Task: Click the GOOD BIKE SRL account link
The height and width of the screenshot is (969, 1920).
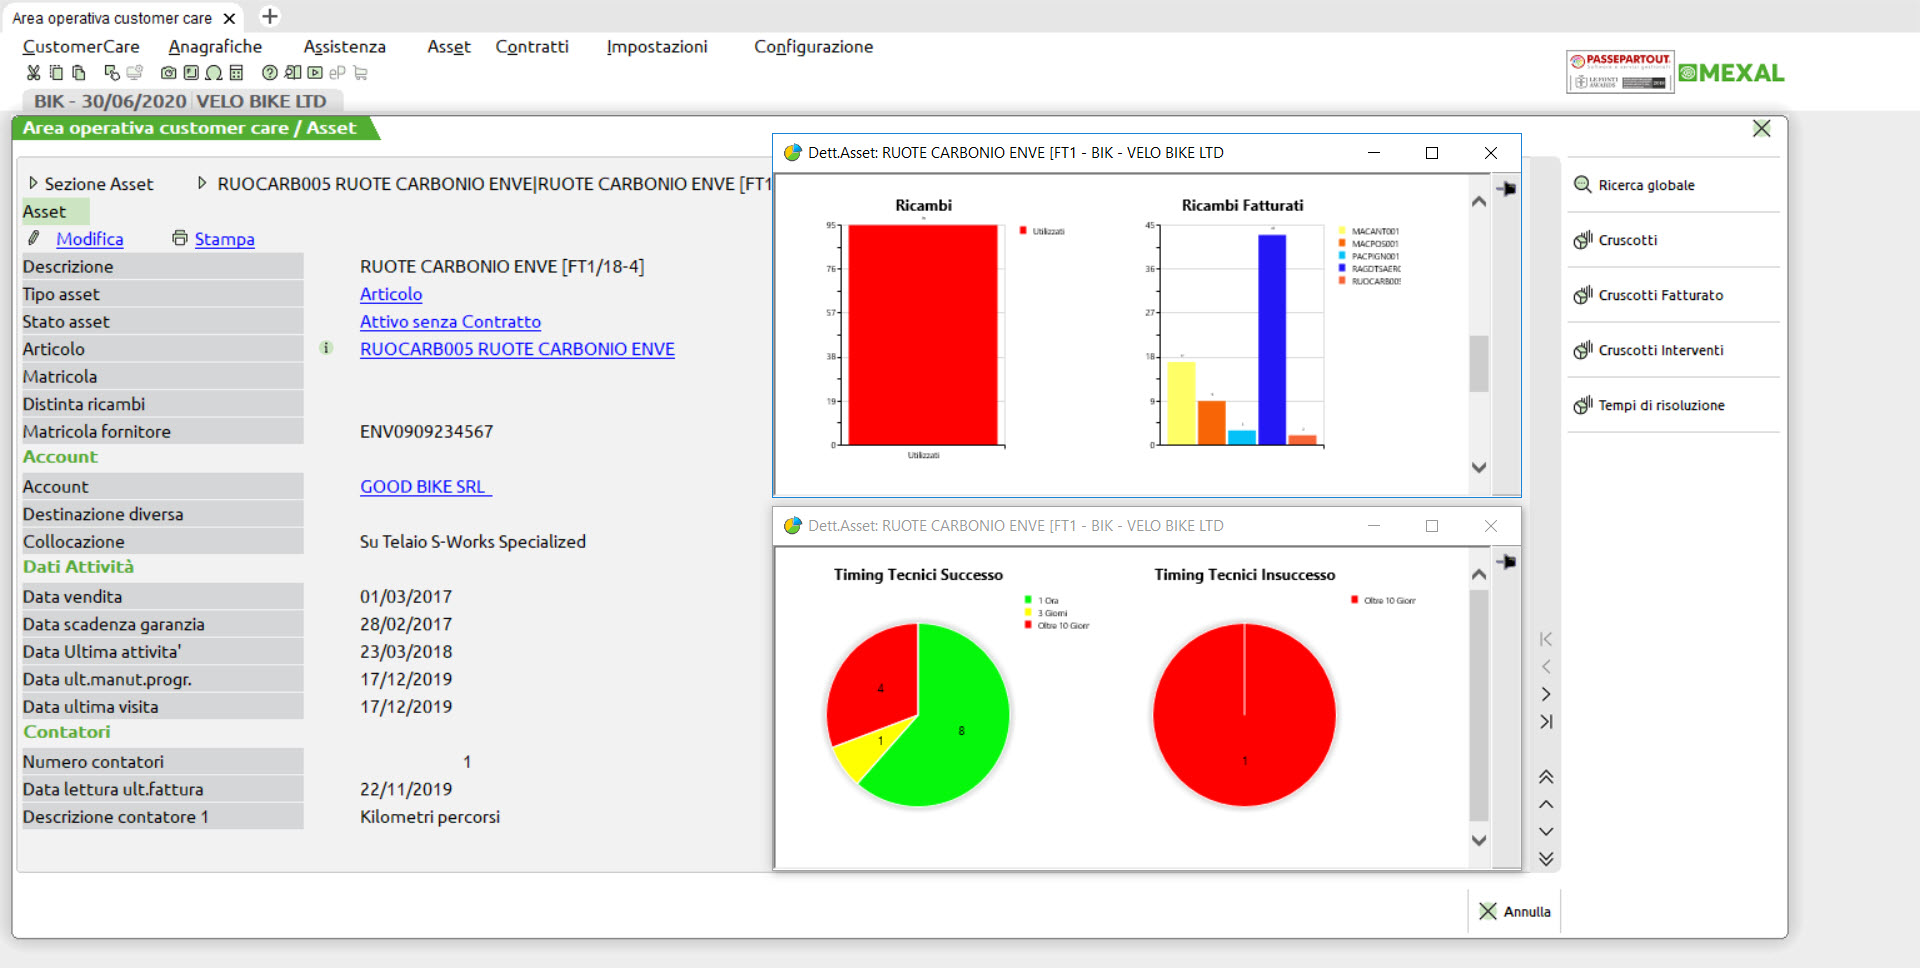Action: pos(423,487)
